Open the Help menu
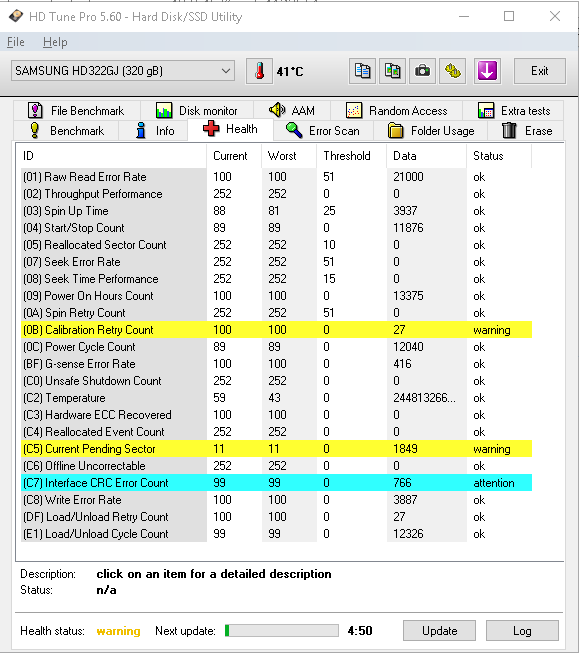The image size is (579, 653). (x=55, y=42)
